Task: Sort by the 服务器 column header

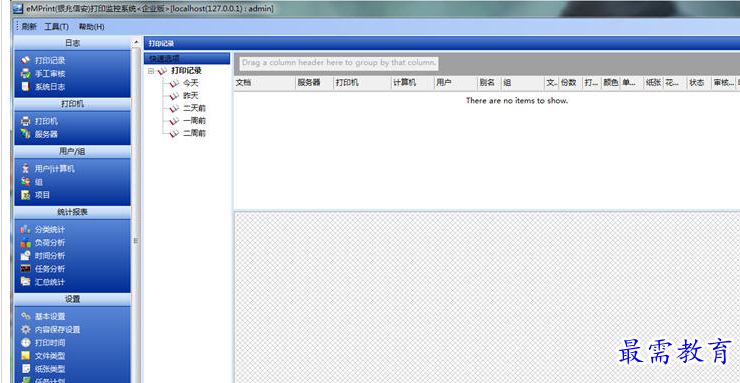Action: point(314,83)
